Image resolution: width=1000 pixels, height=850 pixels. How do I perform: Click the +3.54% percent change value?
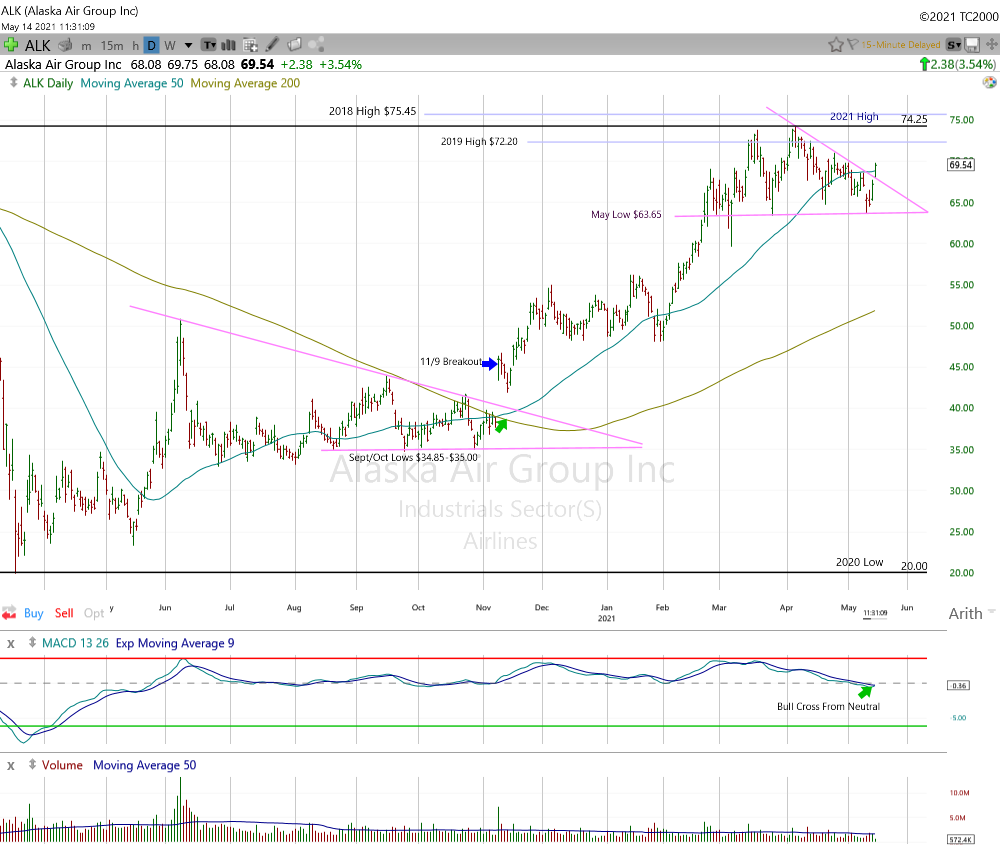[341, 64]
